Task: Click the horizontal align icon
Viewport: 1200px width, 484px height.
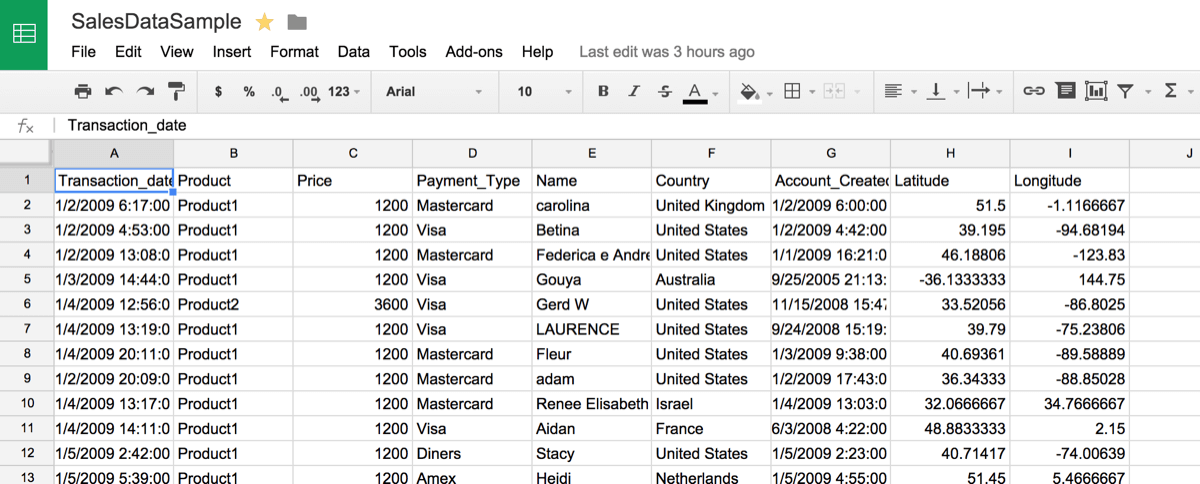Action: coord(894,91)
